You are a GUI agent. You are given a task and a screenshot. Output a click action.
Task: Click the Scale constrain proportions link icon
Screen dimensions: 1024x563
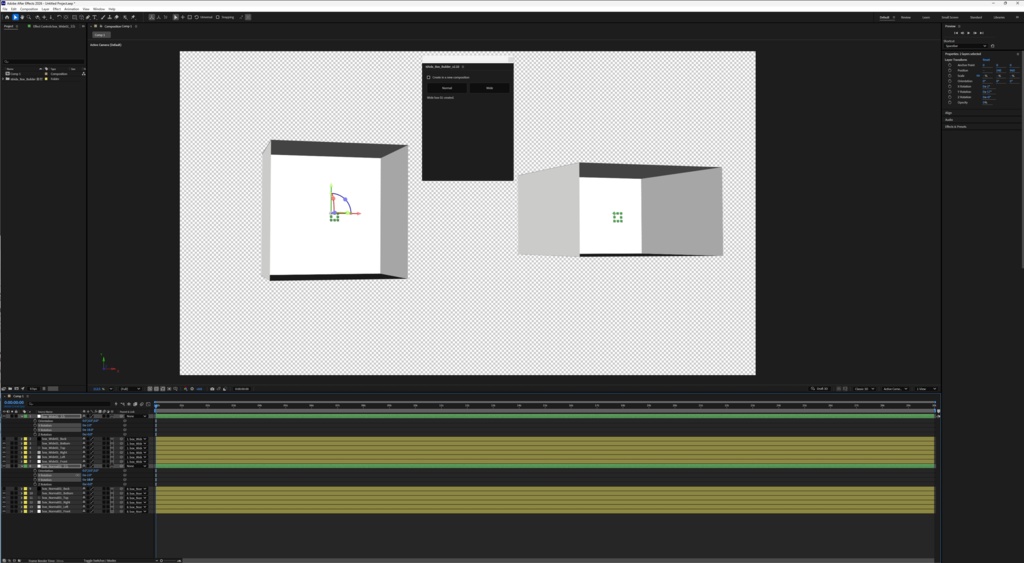click(x=978, y=76)
